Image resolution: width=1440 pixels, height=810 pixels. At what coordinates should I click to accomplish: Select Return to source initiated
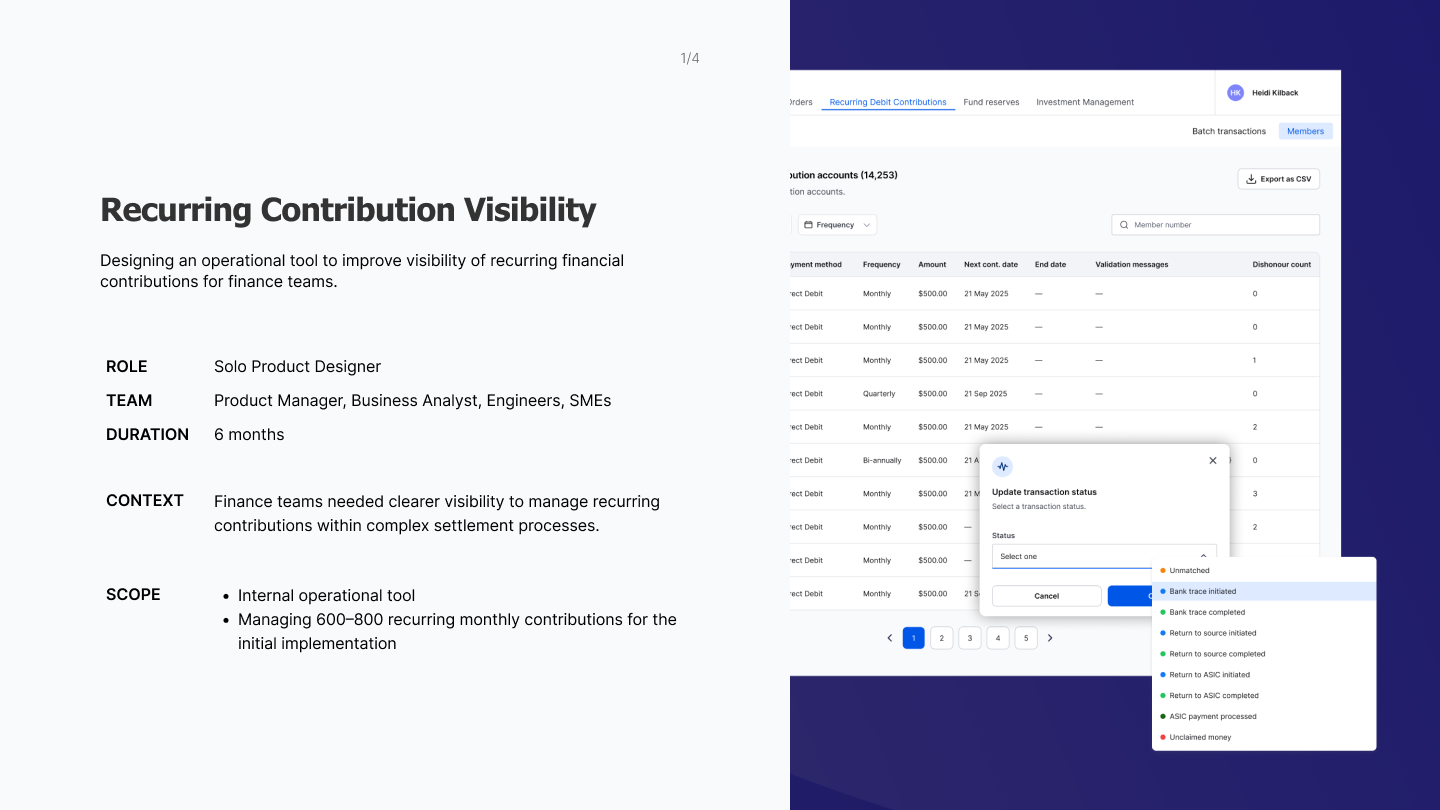click(x=1264, y=633)
